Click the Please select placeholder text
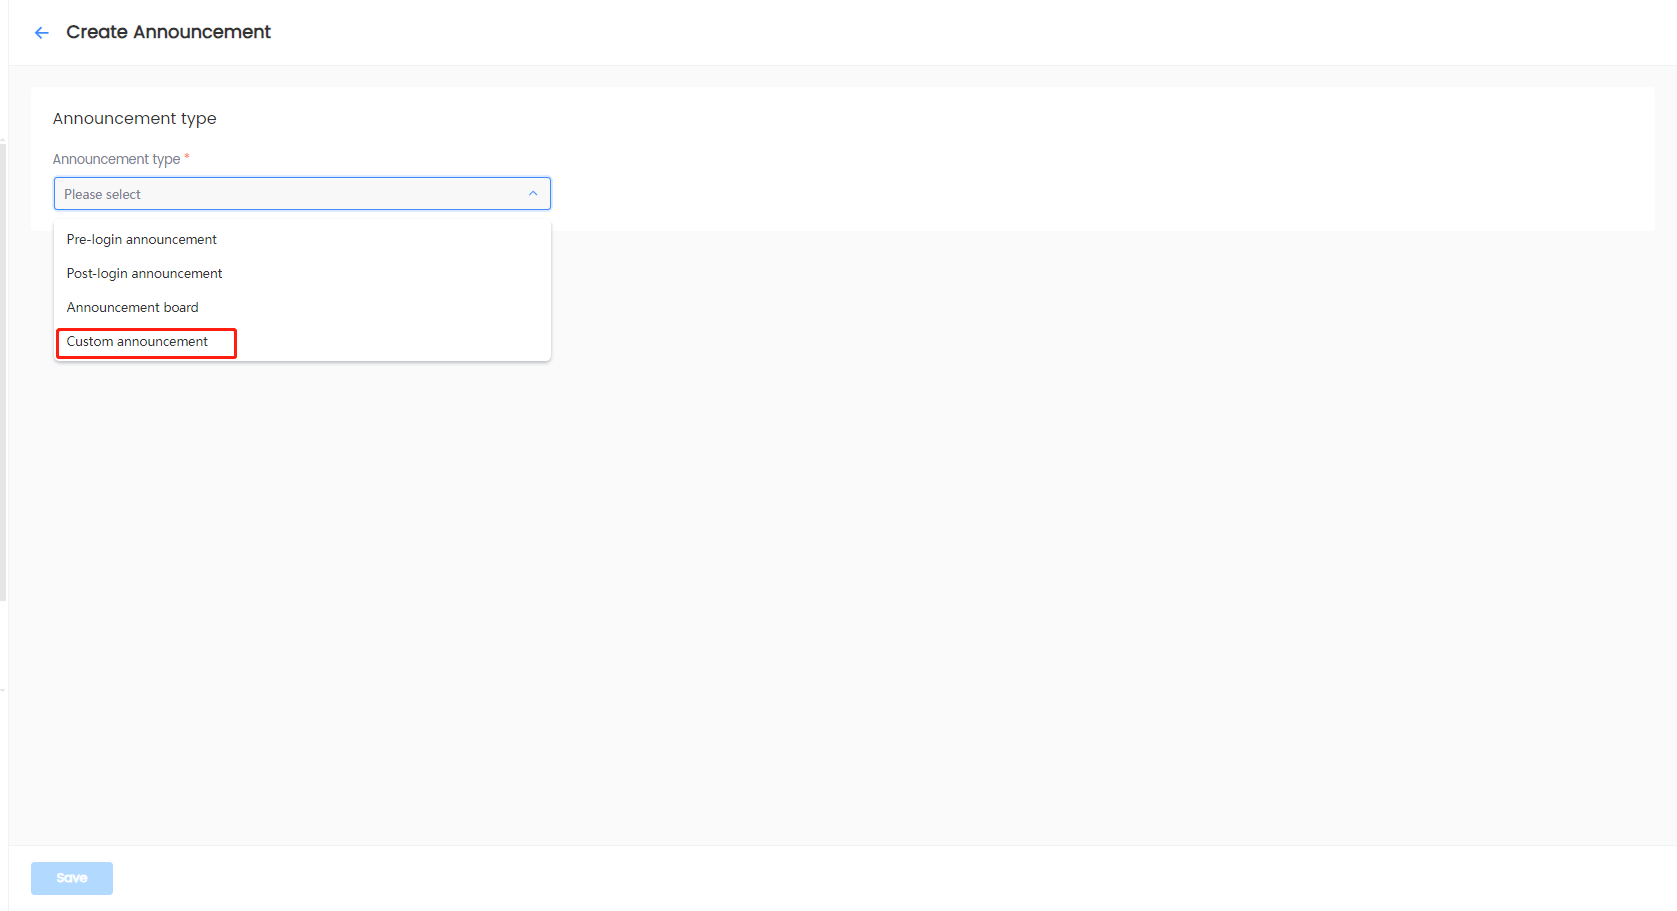Screen dimensions: 1677x911 [x=103, y=195]
